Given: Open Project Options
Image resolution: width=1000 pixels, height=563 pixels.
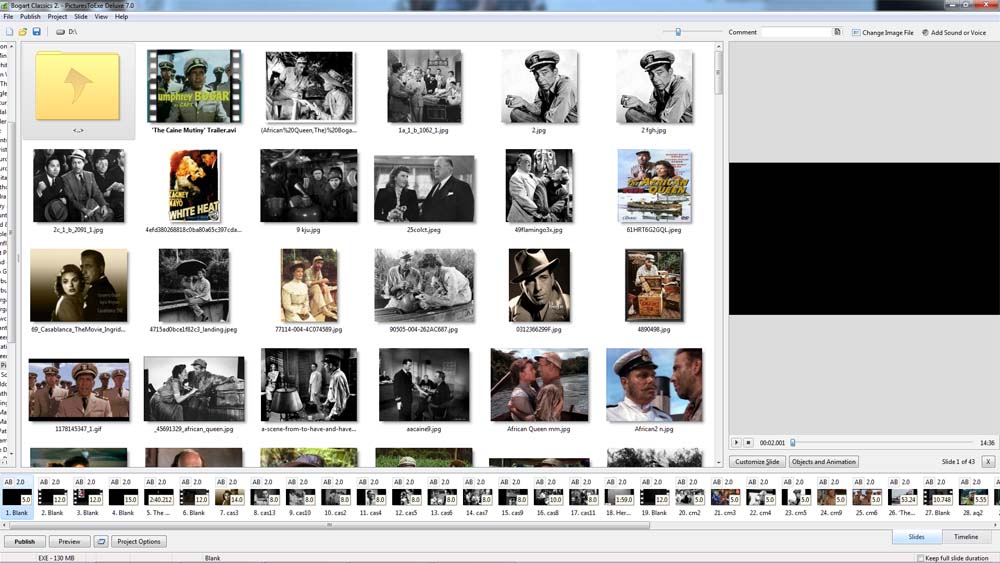Looking at the screenshot, I should [x=139, y=541].
